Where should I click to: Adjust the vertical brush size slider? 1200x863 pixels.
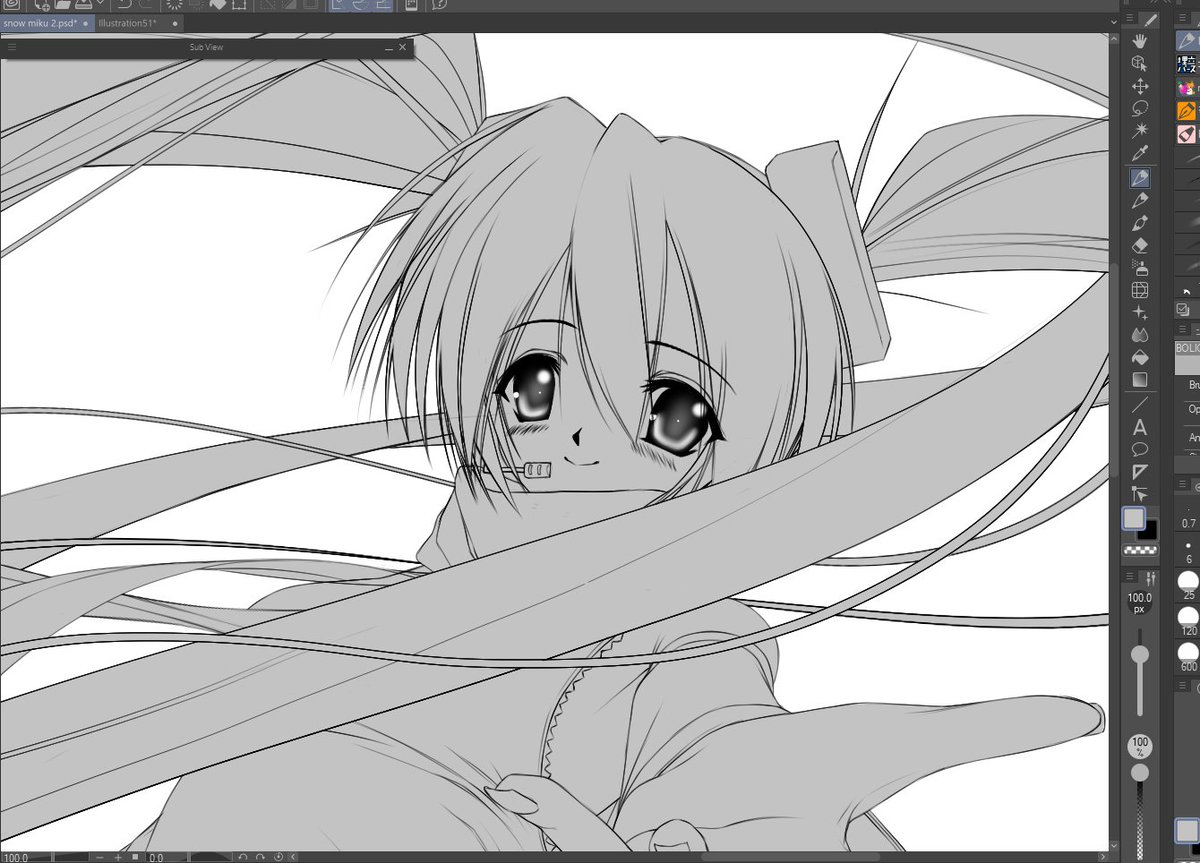pyautogui.click(x=1140, y=655)
